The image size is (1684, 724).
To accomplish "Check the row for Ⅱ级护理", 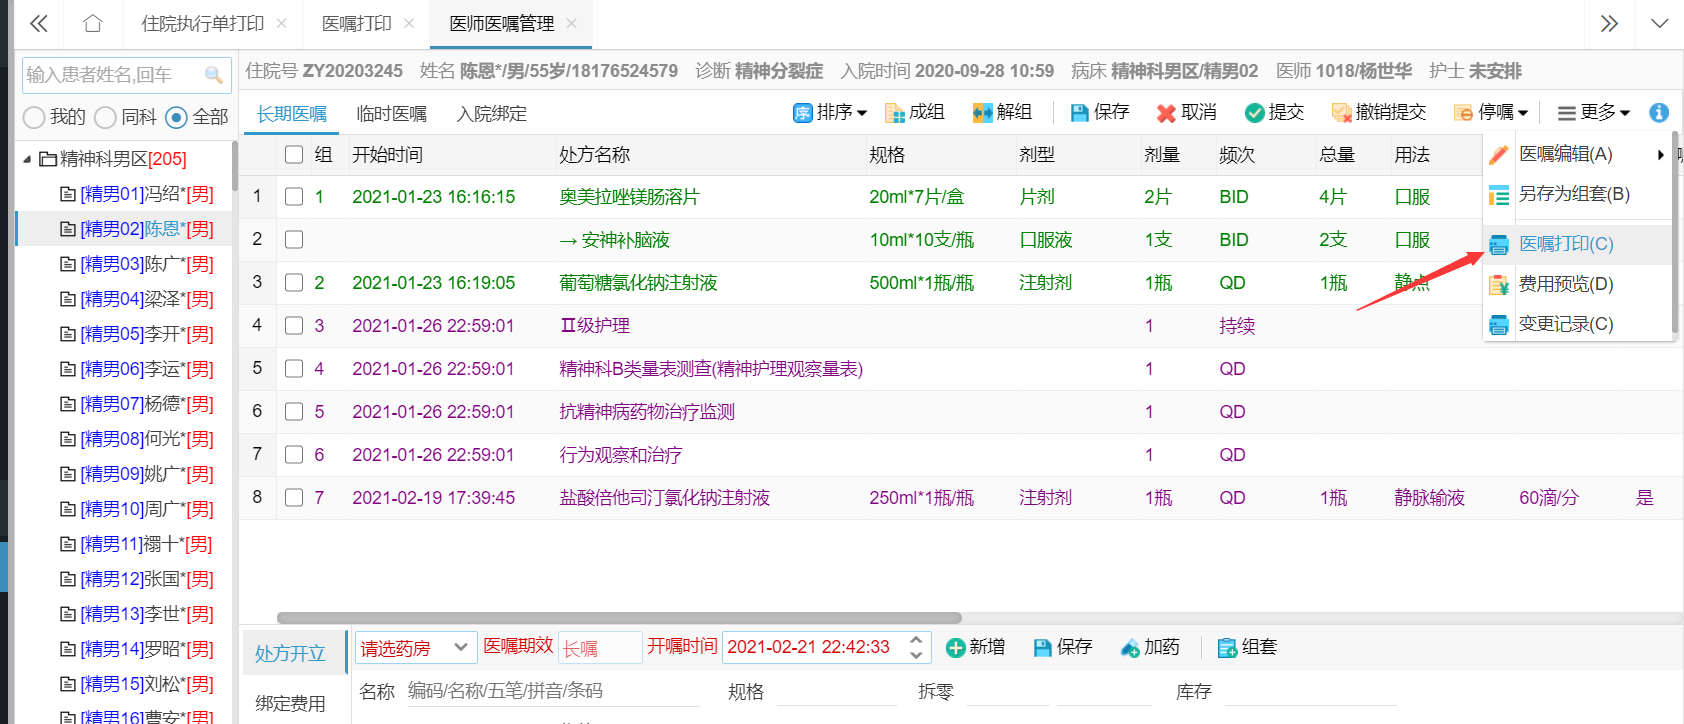I will tap(294, 326).
